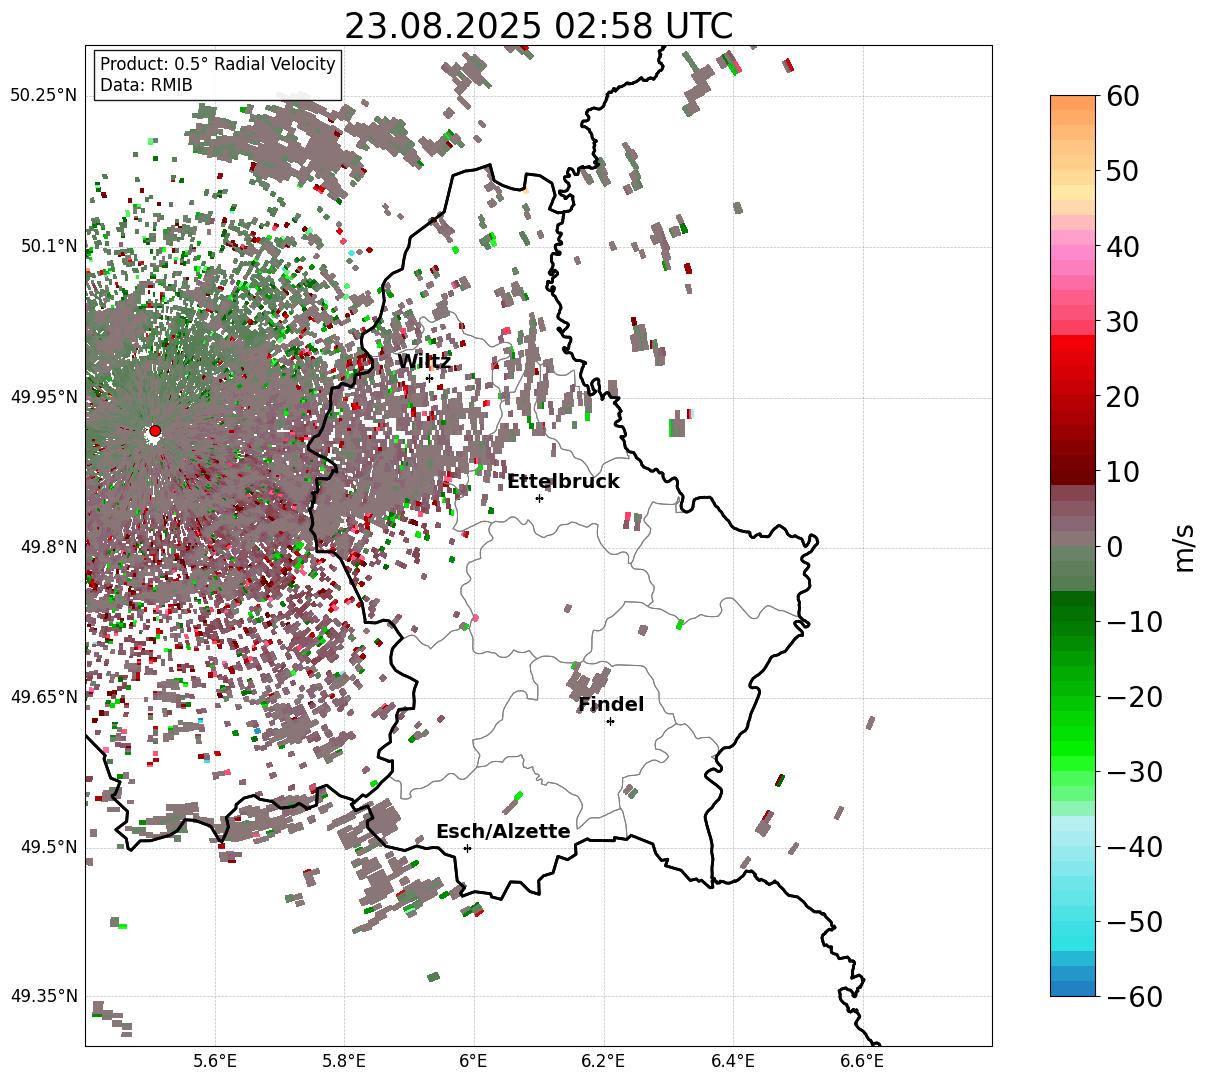Click the colorbar value −50
The height and width of the screenshot is (1081, 1207).
point(1134,921)
